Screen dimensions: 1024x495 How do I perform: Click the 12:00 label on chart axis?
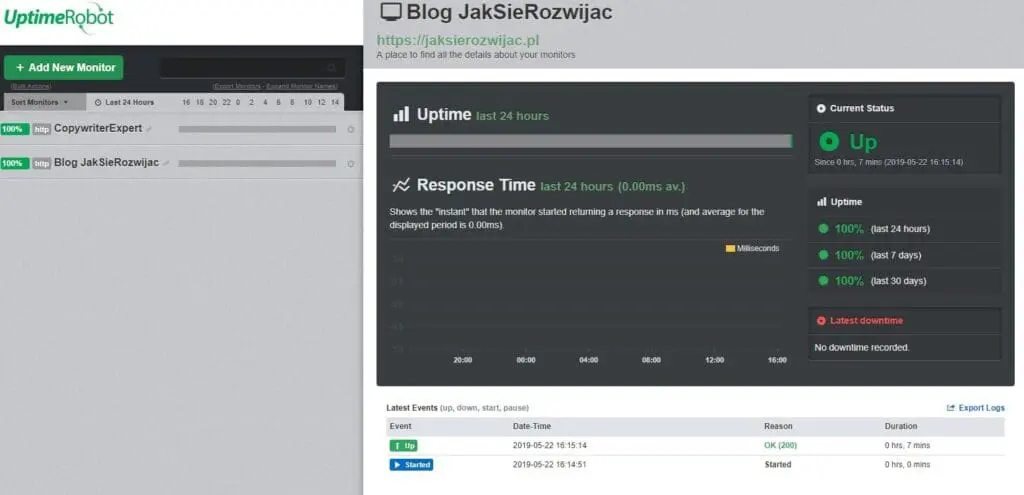pos(714,360)
